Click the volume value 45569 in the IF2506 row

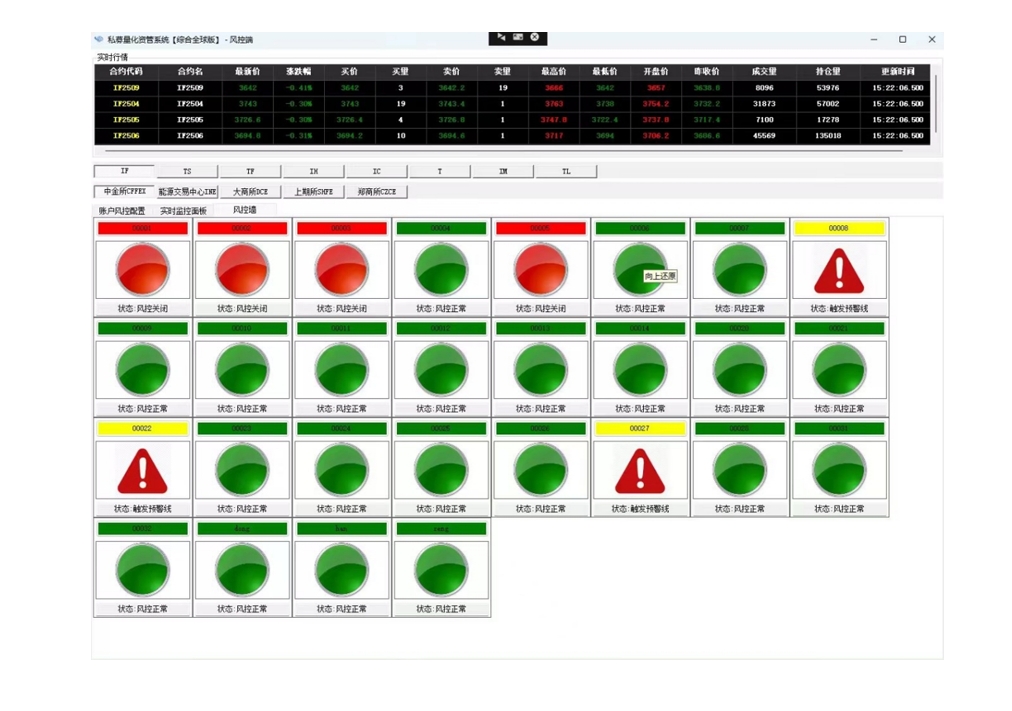coord(764,136)
